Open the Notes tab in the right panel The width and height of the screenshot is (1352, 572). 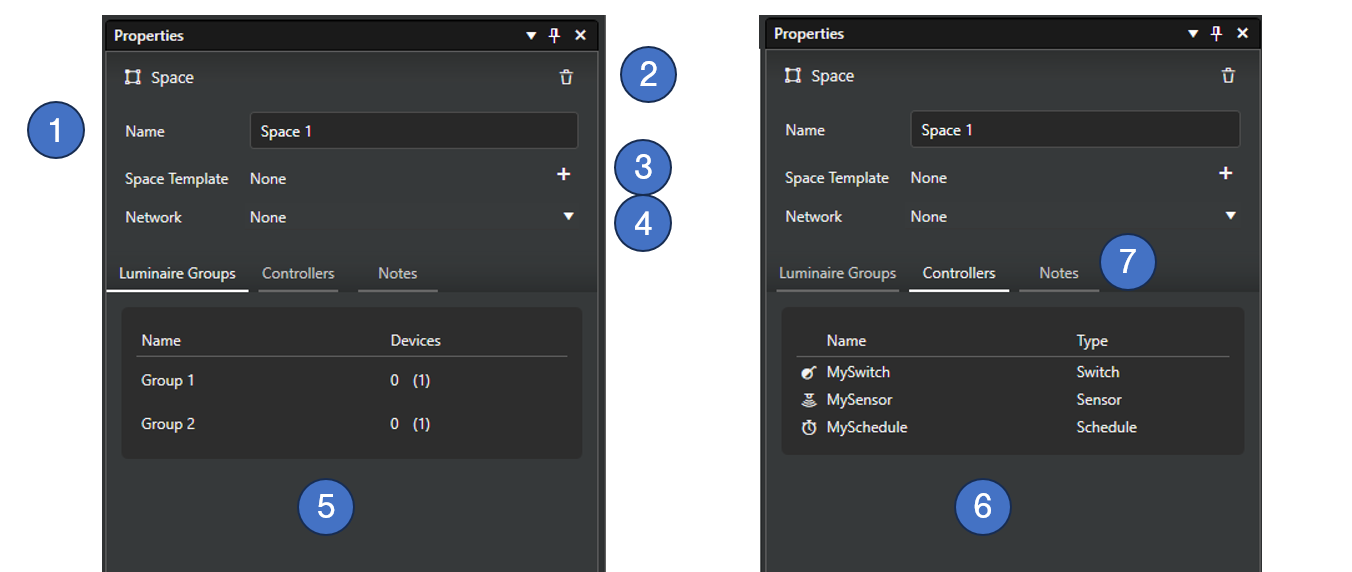pyautogui.click(x=1058, y=273)
